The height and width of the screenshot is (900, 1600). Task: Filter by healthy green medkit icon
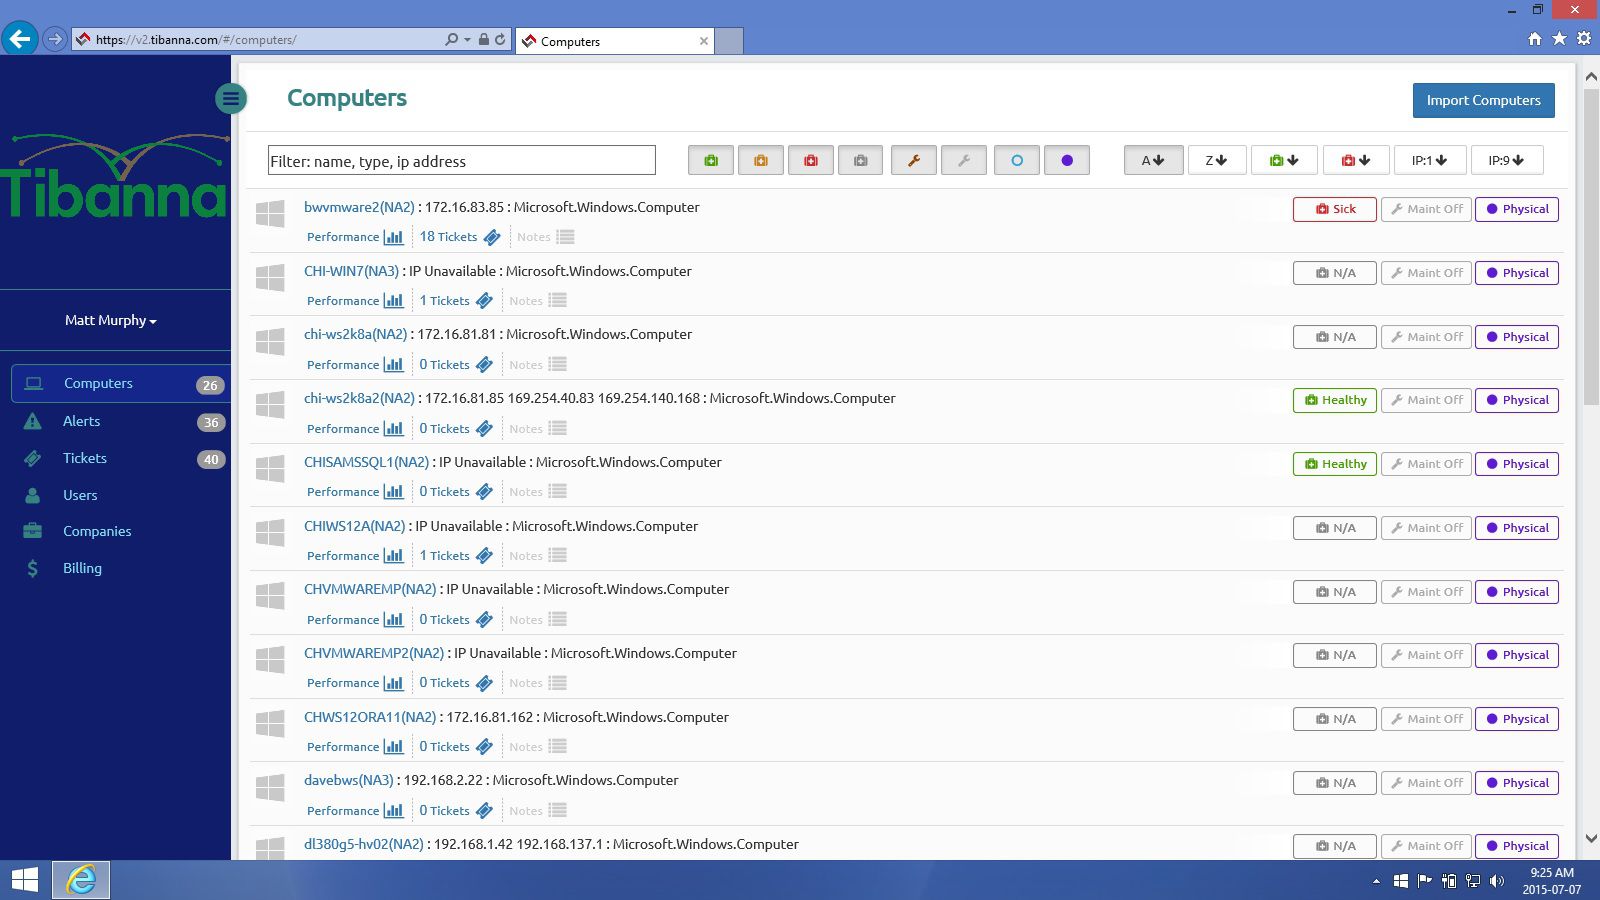point(711,160)
